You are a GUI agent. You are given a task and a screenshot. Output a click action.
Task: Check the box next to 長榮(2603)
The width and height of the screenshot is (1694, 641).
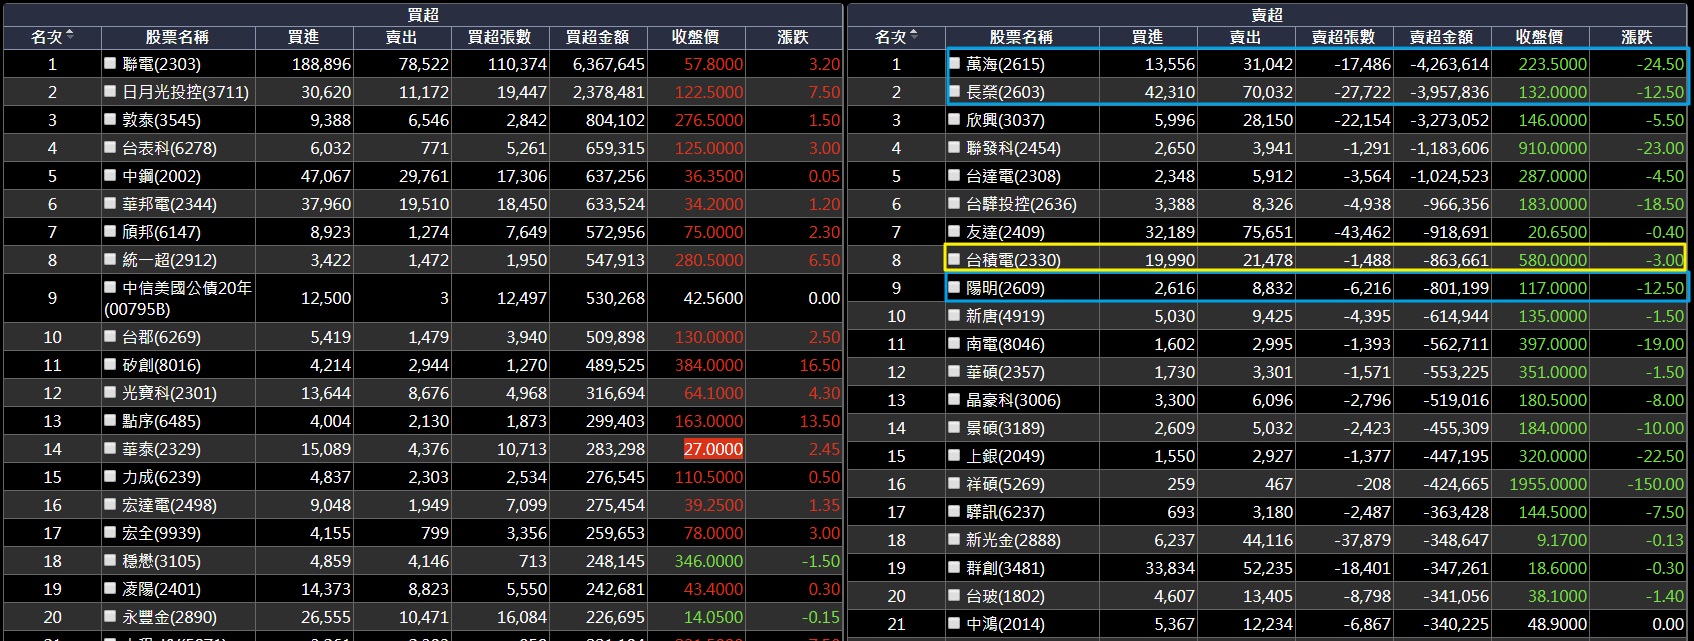click(x=954, y=91)
